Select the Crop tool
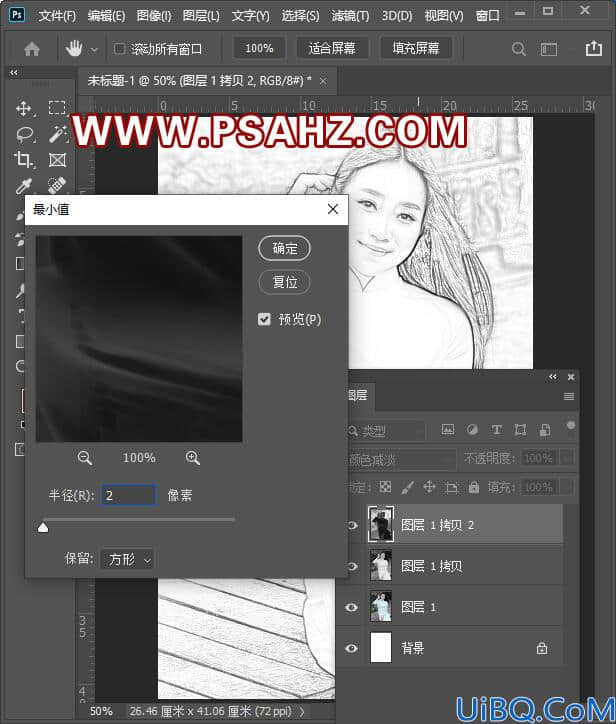The image size is (616, 724). [23, 160]
